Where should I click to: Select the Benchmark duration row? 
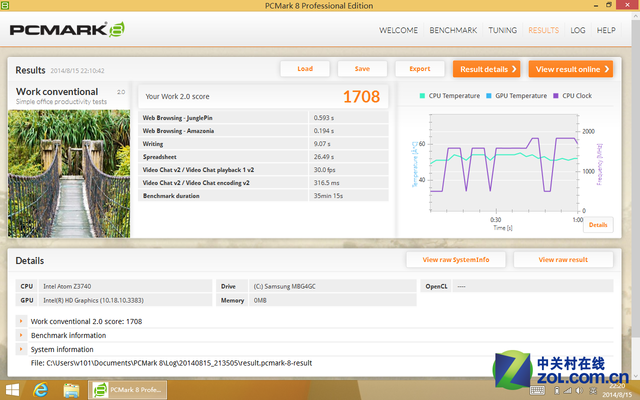point(263,196)
